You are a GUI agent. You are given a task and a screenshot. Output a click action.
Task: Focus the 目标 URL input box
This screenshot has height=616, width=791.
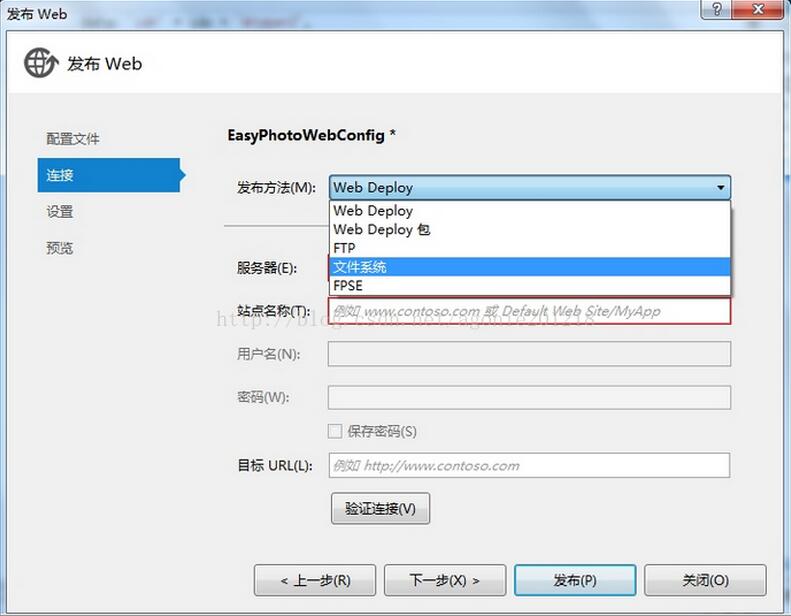click(x=529, y=465)
